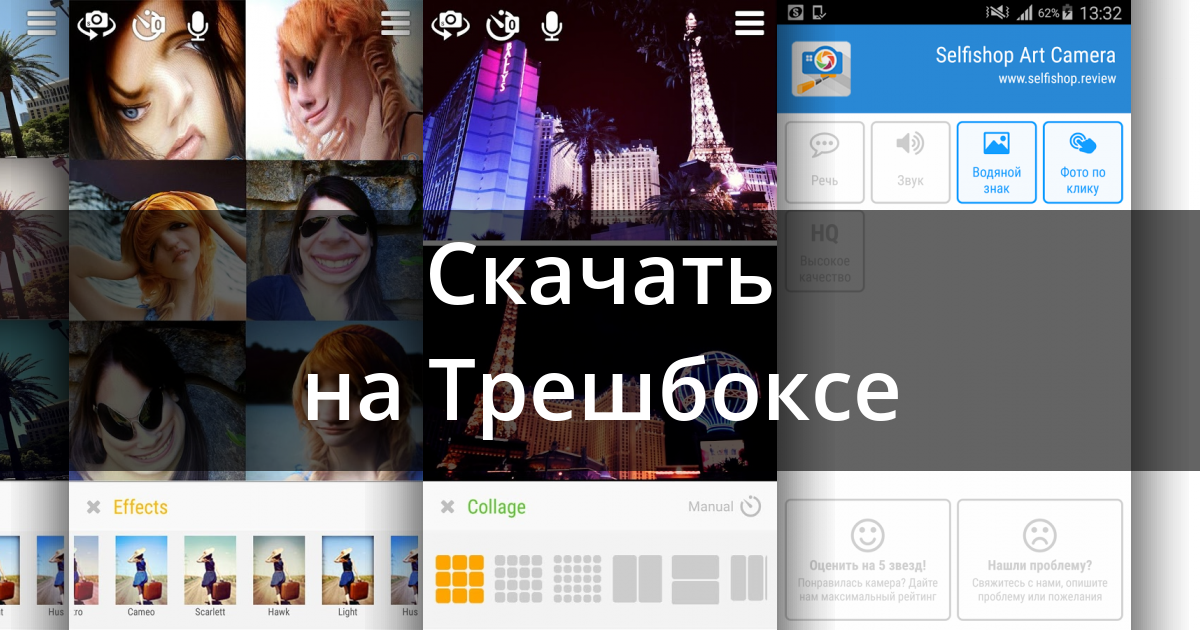Image resolution: width=1200 pixels, height=630 pixels.
Task: Select the orange 3x3 collage grid
Action: pyautogui.click(x=460, y=579)
